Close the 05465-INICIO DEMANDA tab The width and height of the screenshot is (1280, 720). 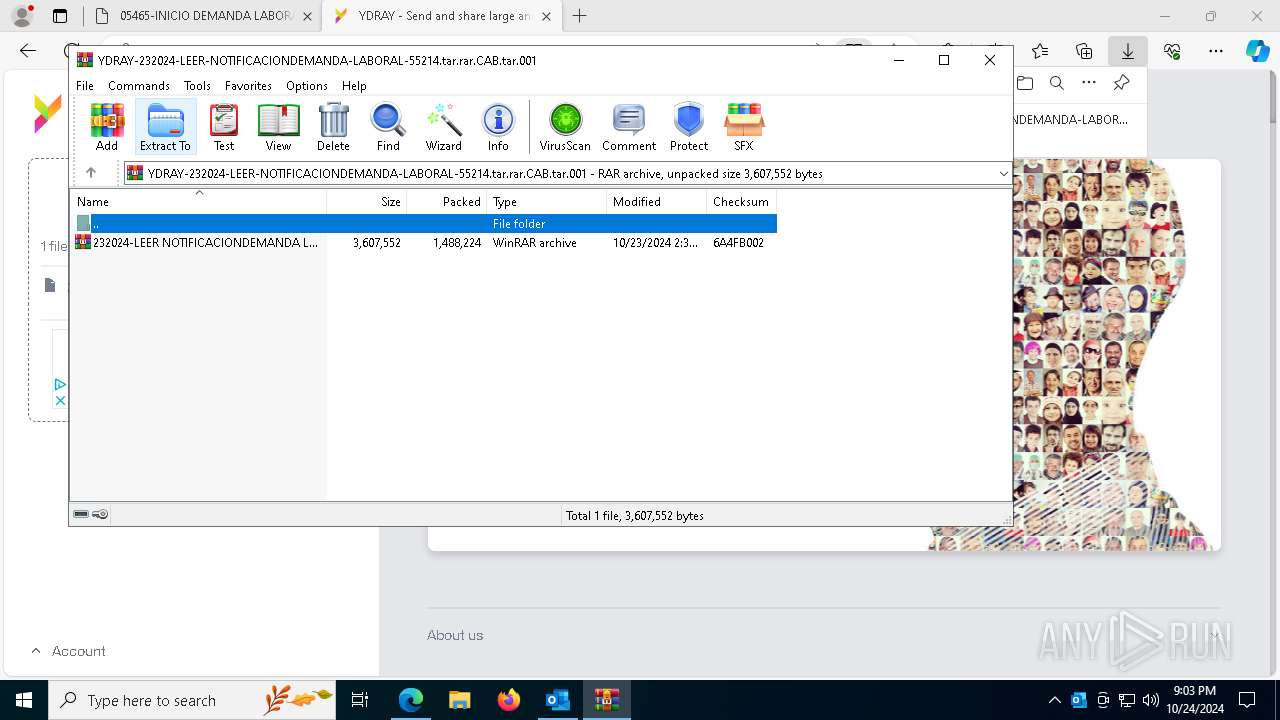(x=307, y=16)
